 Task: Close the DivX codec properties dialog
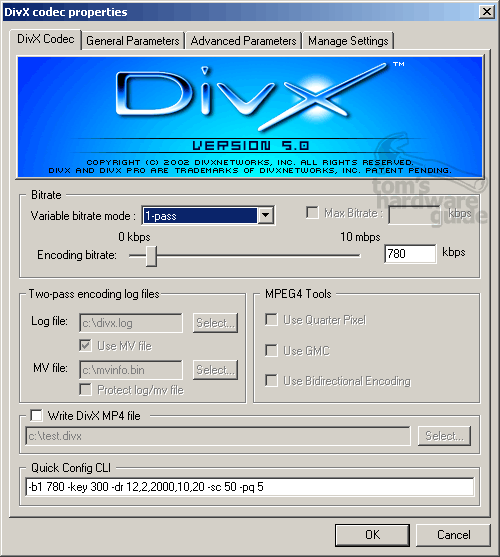pos(487,12)
